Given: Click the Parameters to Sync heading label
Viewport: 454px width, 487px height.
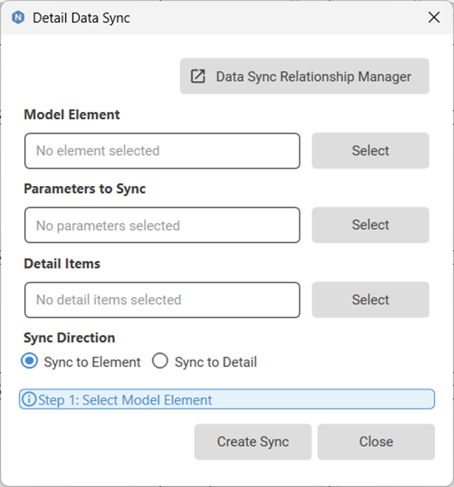Looking at the screenshot, I should point(85,189).
